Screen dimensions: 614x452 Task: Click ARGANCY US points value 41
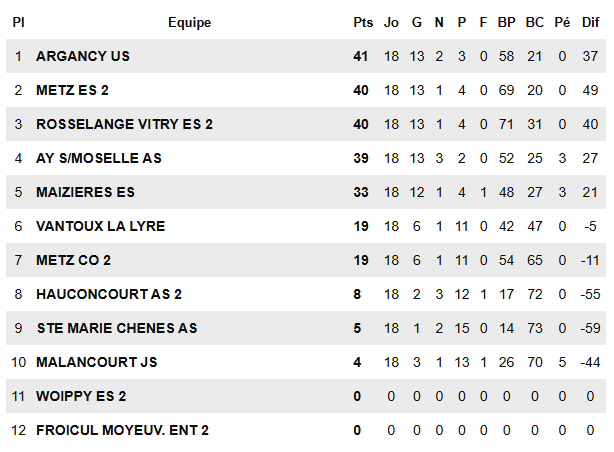361,56
